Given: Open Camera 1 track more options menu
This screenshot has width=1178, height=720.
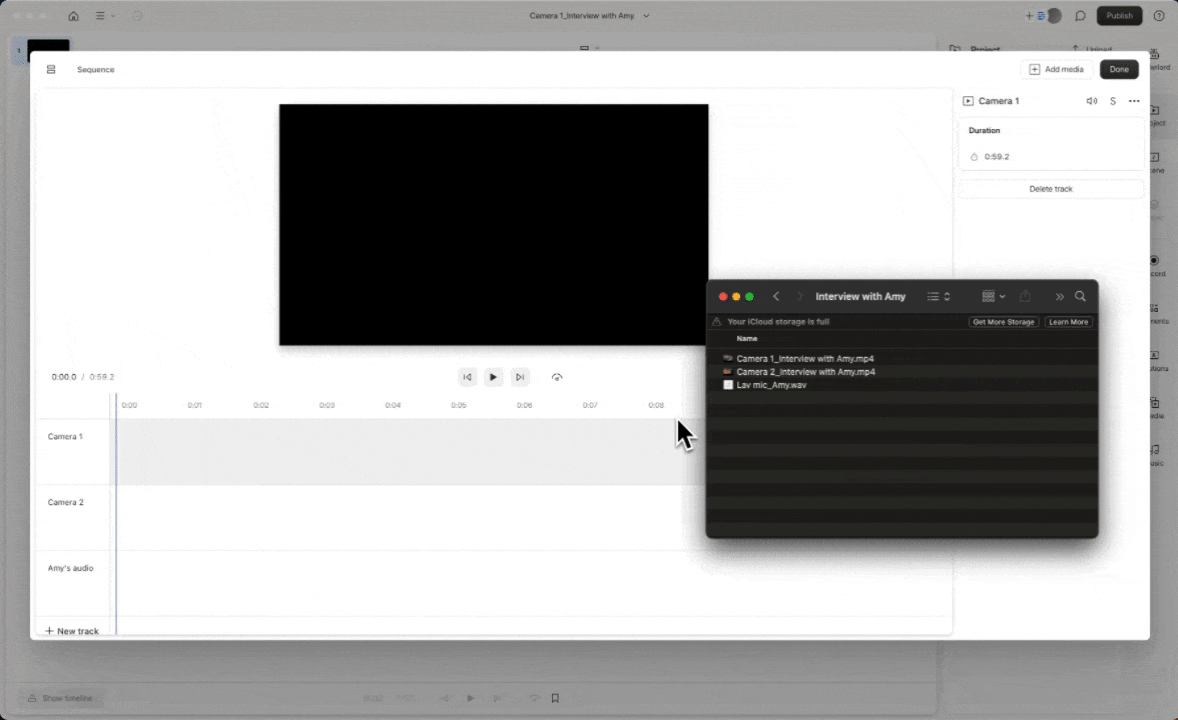Looking at the screenshot, I should point(1134,101).
